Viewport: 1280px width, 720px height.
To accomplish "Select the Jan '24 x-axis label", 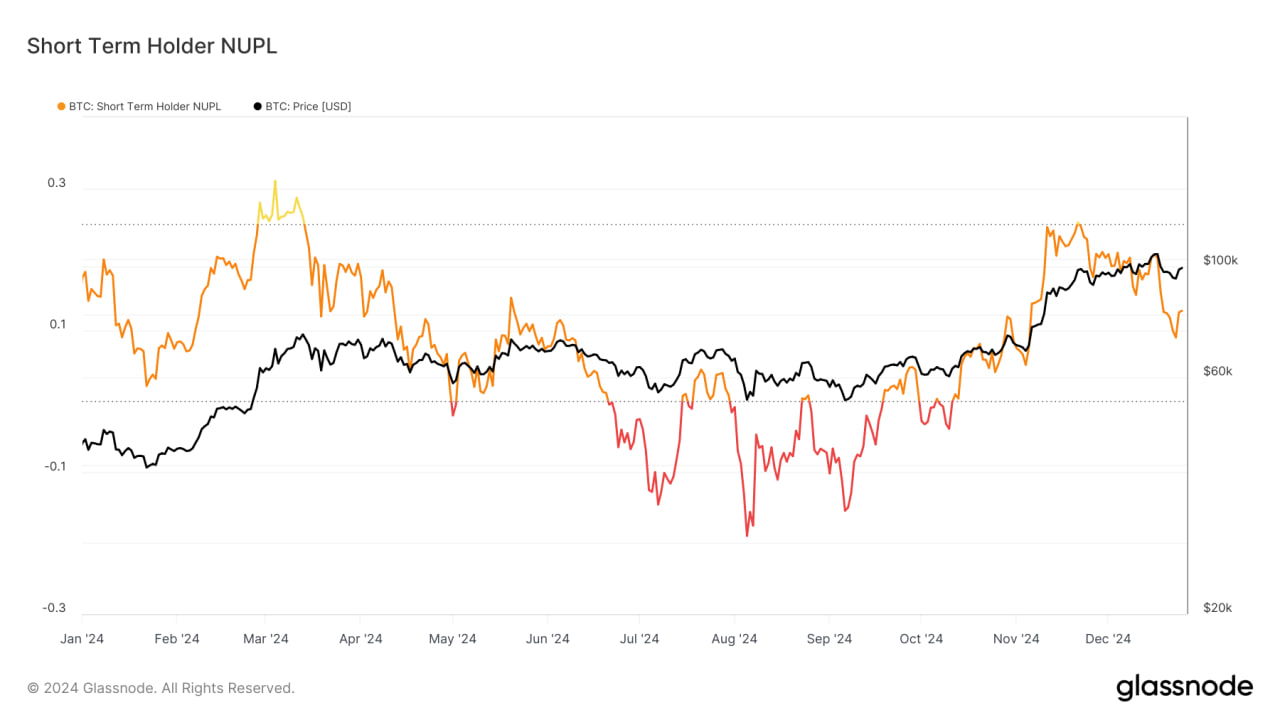I will tap(83, 639).
